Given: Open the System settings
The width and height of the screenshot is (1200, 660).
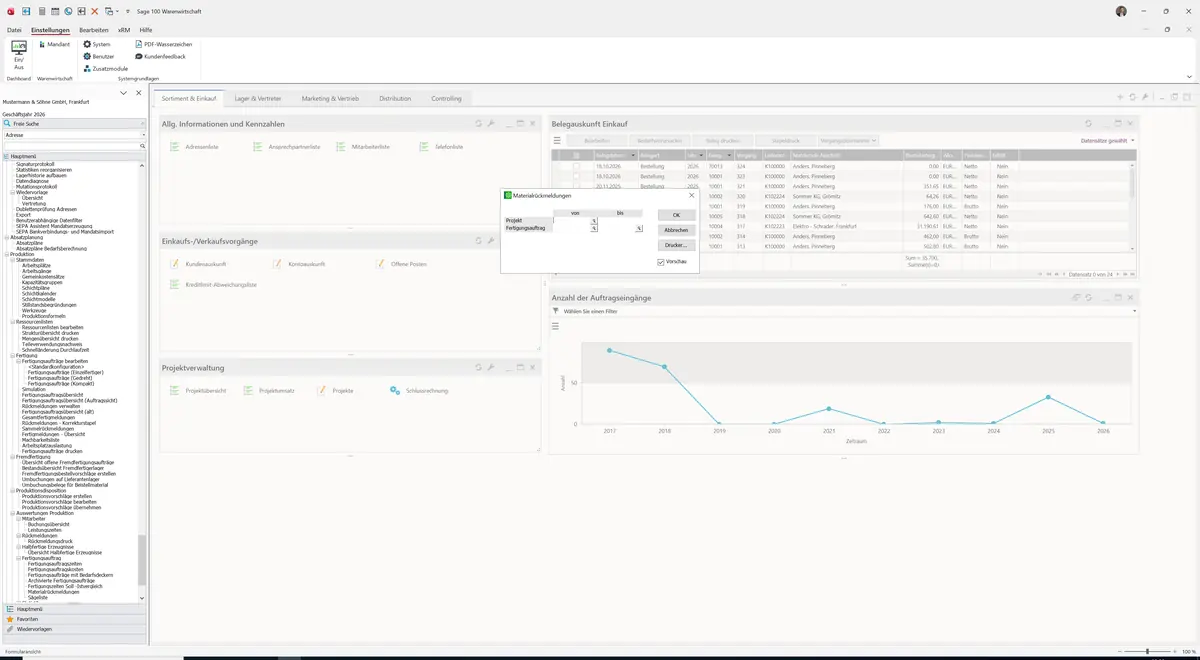Looking at the screenshot, I should tap(97, 44).
